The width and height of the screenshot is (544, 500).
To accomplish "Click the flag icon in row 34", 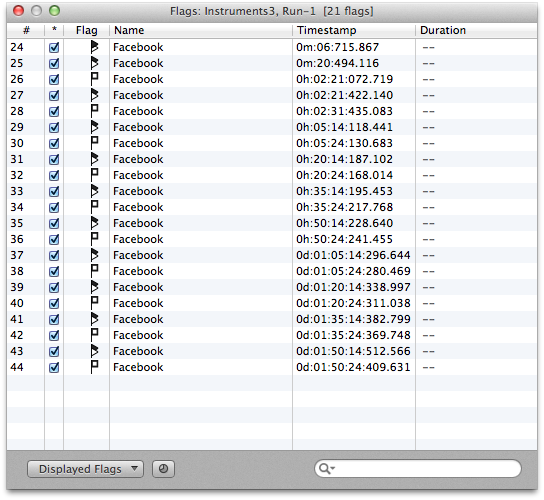I will click(x=94, y=207).
